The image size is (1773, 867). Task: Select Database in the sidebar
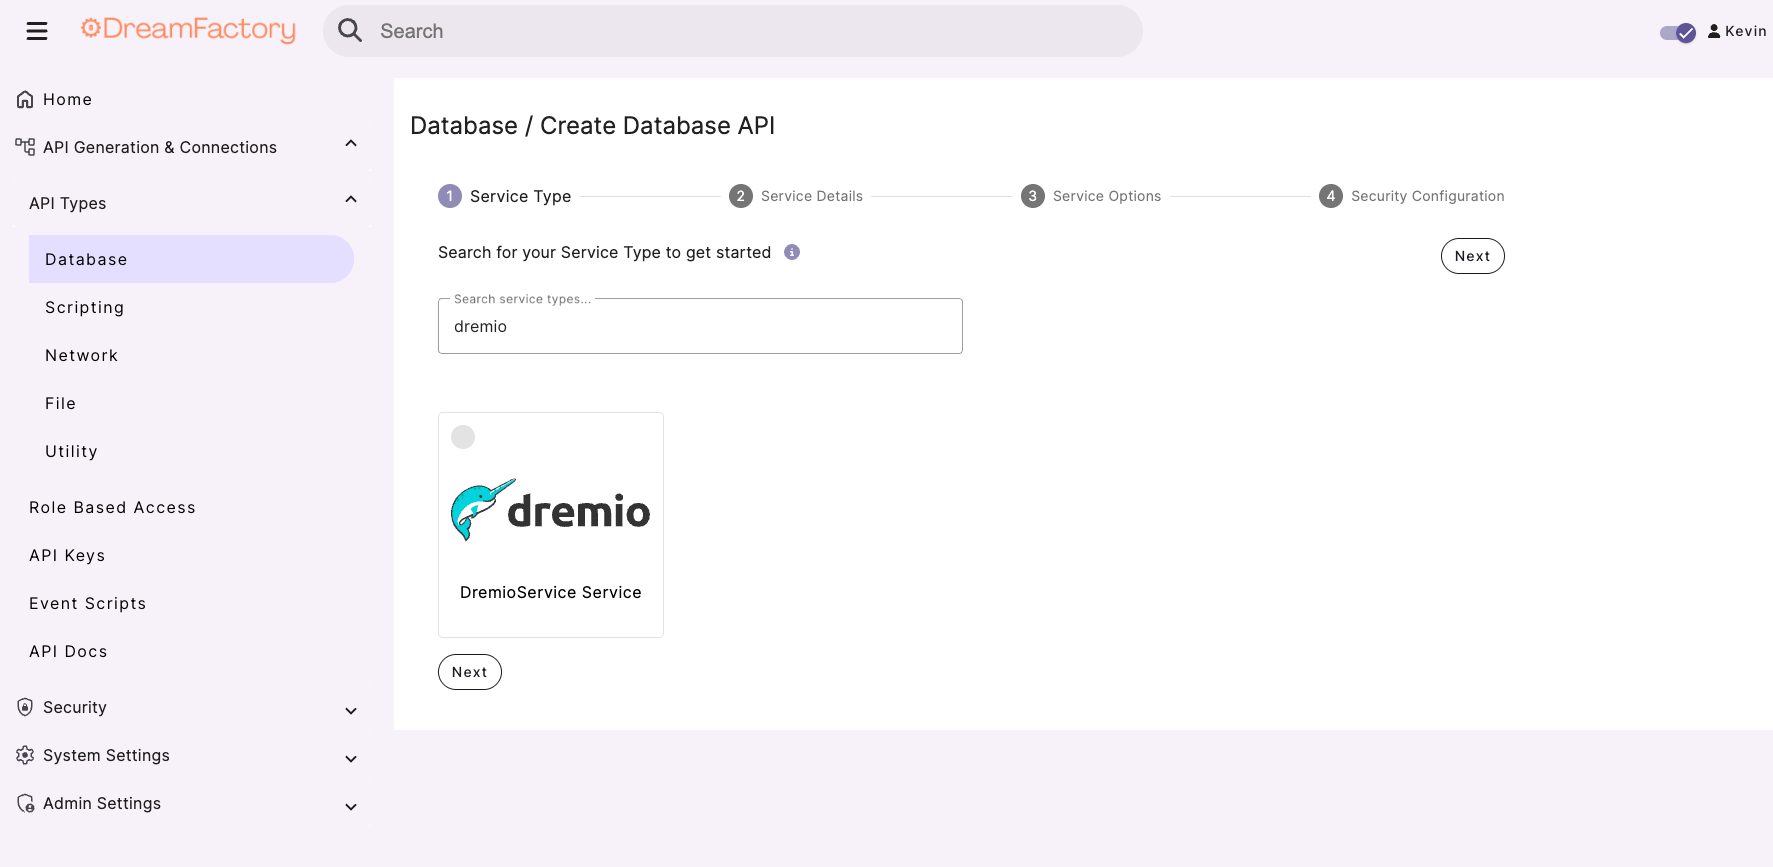pyautogui.click(x=191, y=259)
